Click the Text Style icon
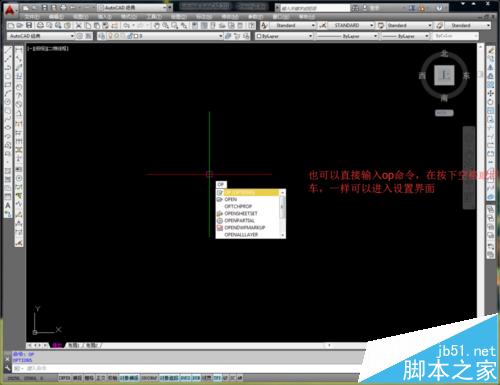500x385 pixels. [x=264, y=25]
